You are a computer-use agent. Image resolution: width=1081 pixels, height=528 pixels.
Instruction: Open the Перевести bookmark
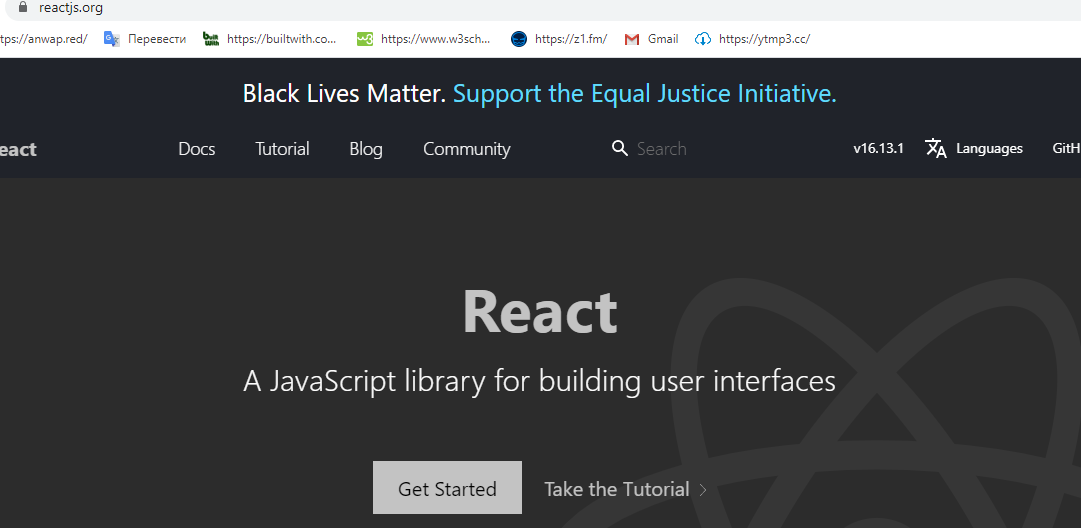(157, 39)
